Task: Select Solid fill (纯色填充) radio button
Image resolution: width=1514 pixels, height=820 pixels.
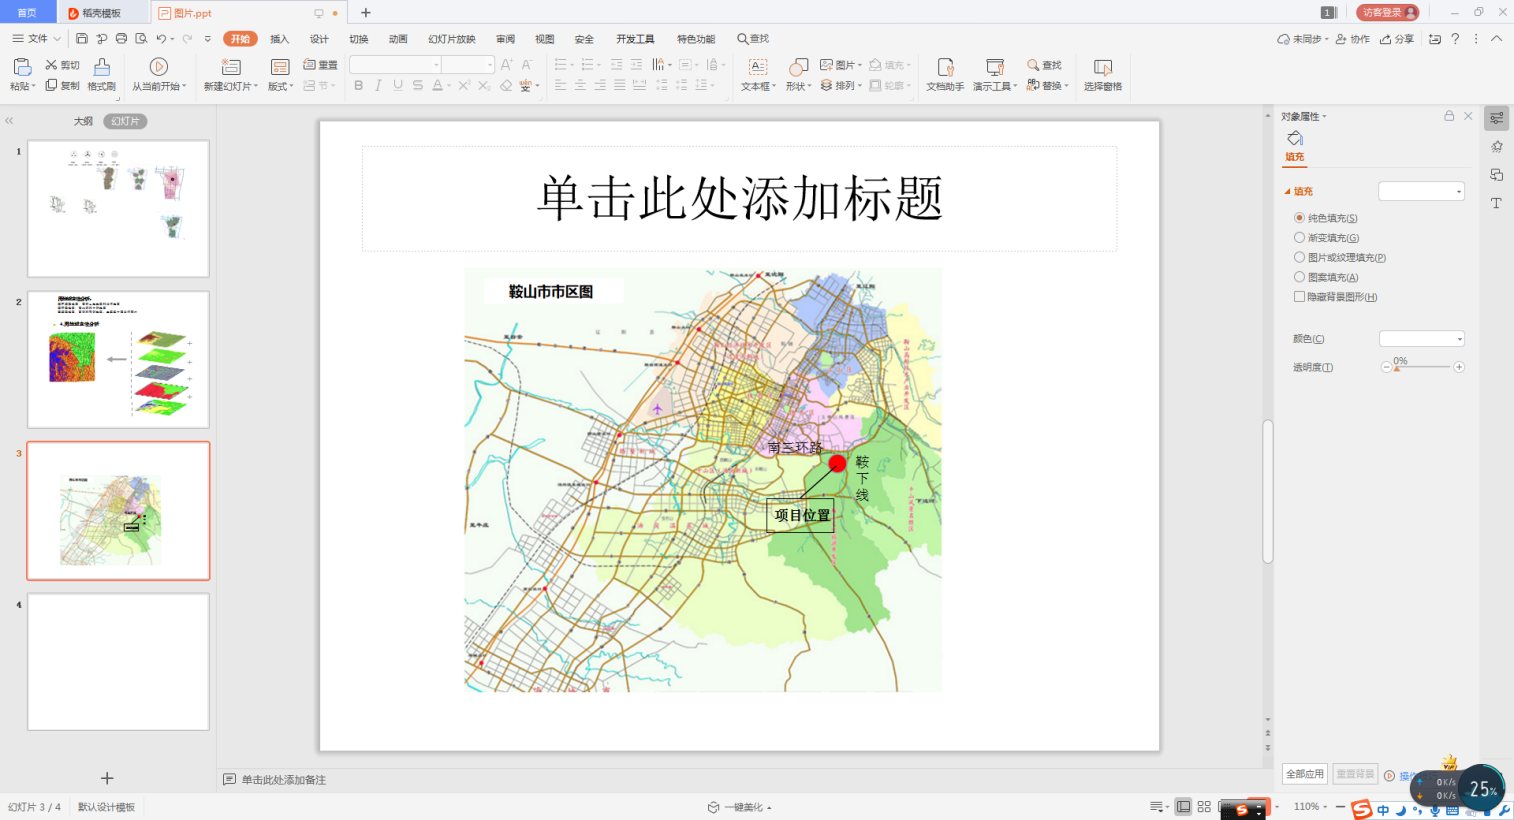Action: click(1300, 218)
